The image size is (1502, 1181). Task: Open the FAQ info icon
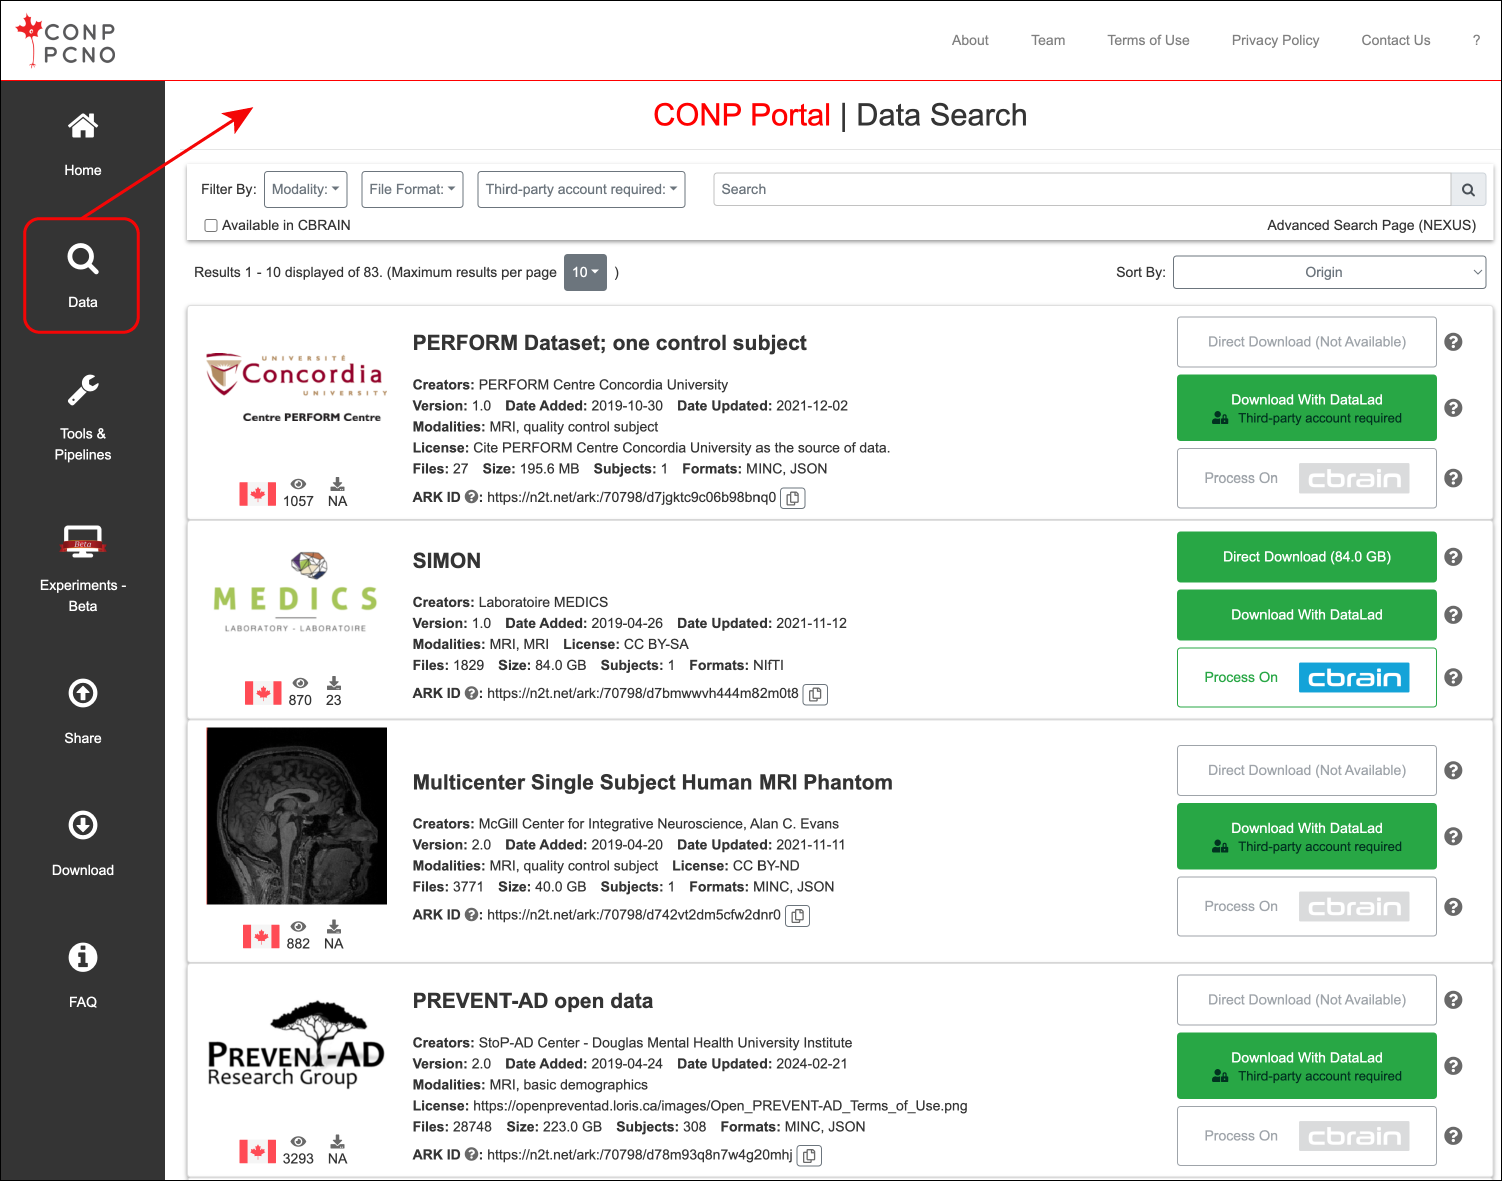(83, 957)
